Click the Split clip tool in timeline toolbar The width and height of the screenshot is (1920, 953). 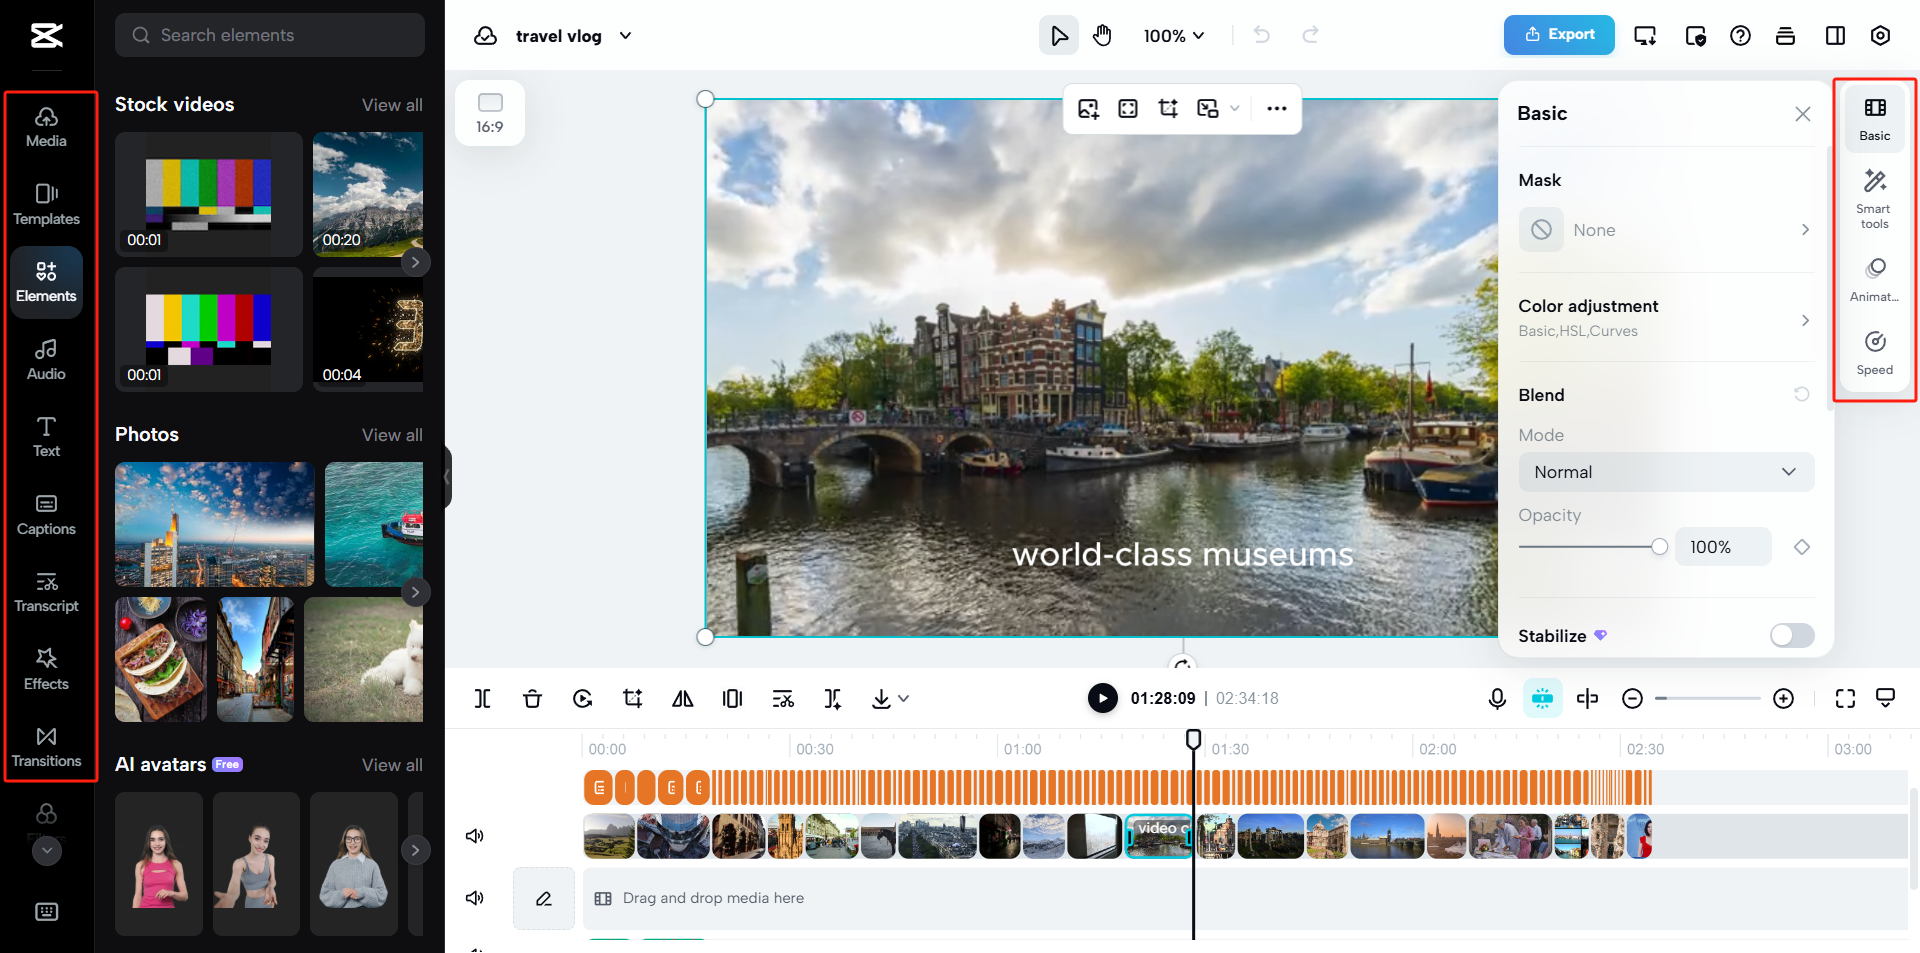[x=482, y=698]
